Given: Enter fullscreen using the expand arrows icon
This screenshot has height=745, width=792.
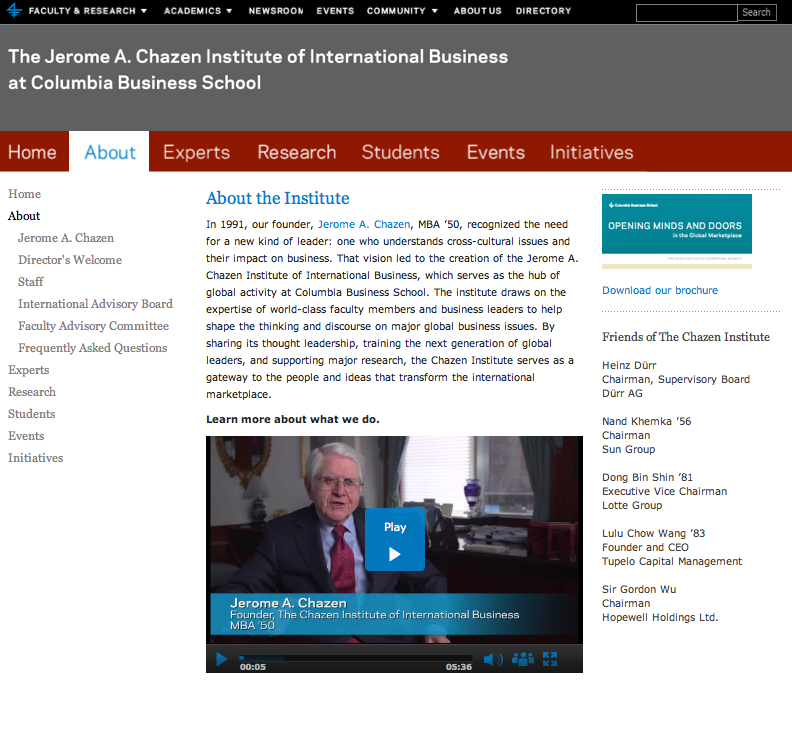Looking at the screenshot, I should tap(549, 659).
